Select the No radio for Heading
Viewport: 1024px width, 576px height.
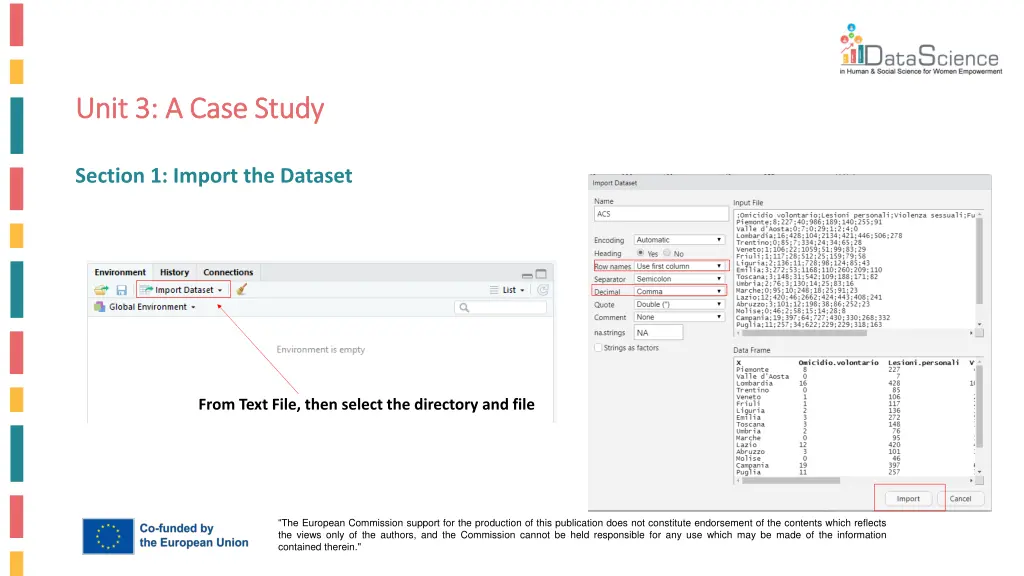pos(667,253)
